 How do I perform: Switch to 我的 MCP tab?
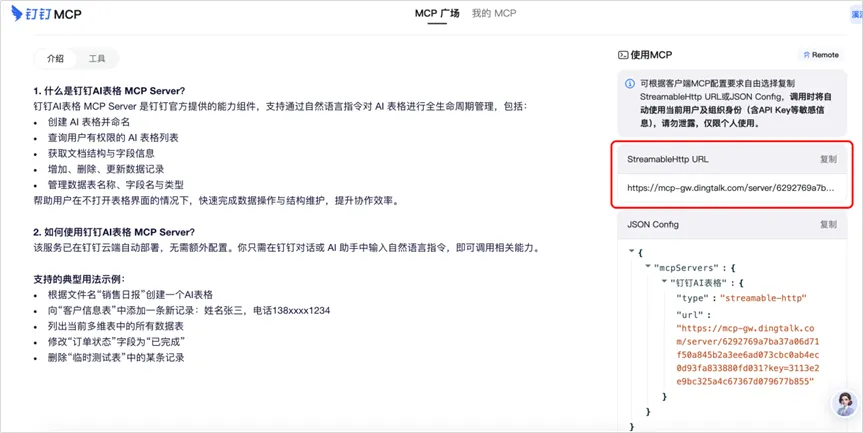tap(494, 13)
